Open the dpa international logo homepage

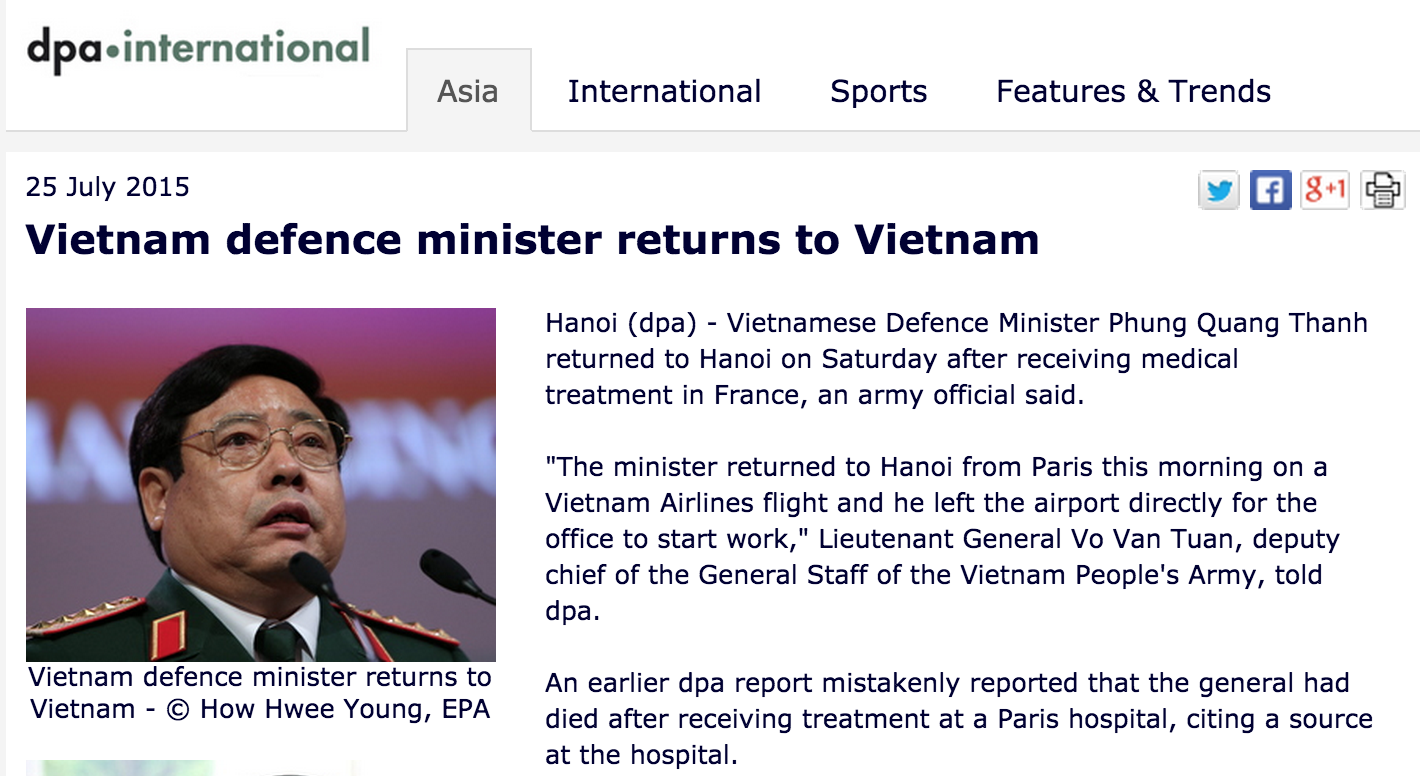pos(198,50)
